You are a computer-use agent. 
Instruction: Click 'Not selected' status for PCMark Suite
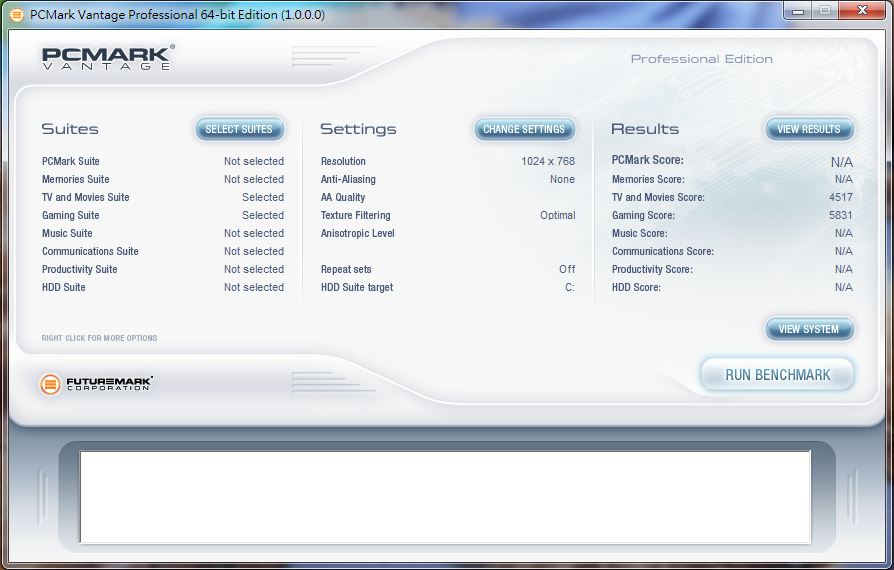click(x=254, y=161)
